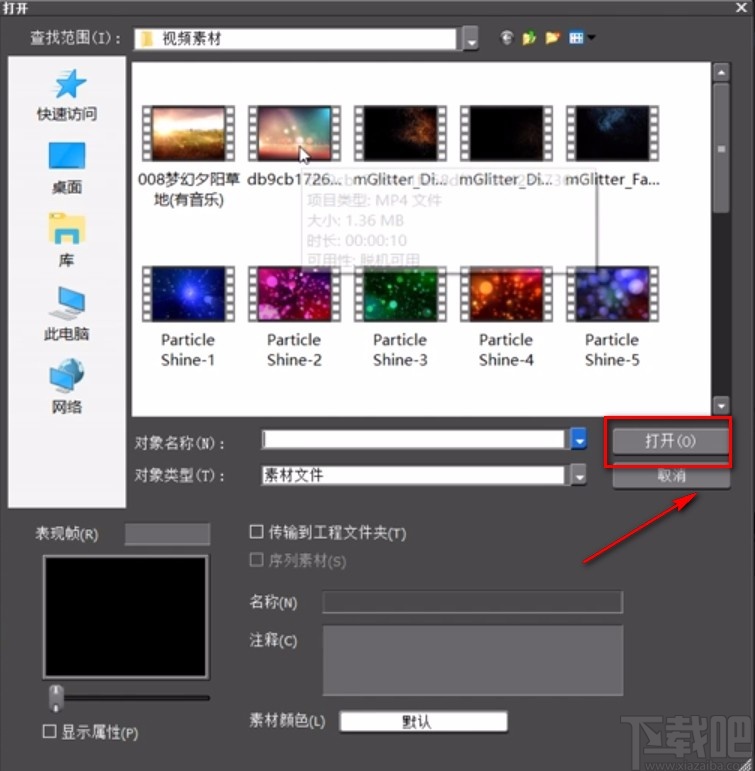Click the poster frame slider handle
This screenshot has width=755, height=771.
tap(56, 698)
